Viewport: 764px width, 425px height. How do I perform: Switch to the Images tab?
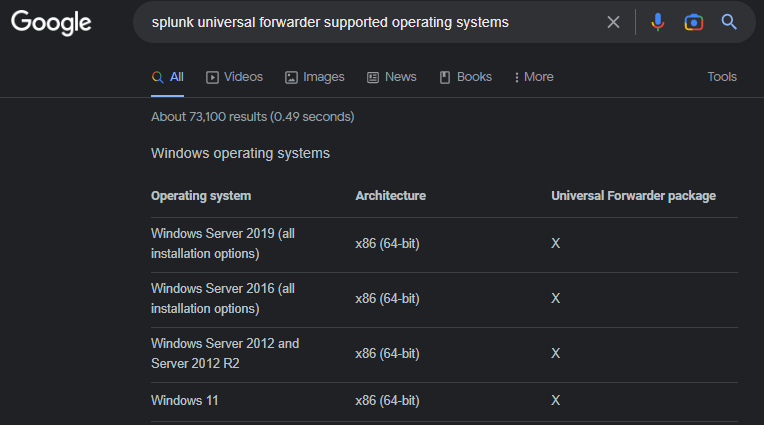click(x=315, y=77)
